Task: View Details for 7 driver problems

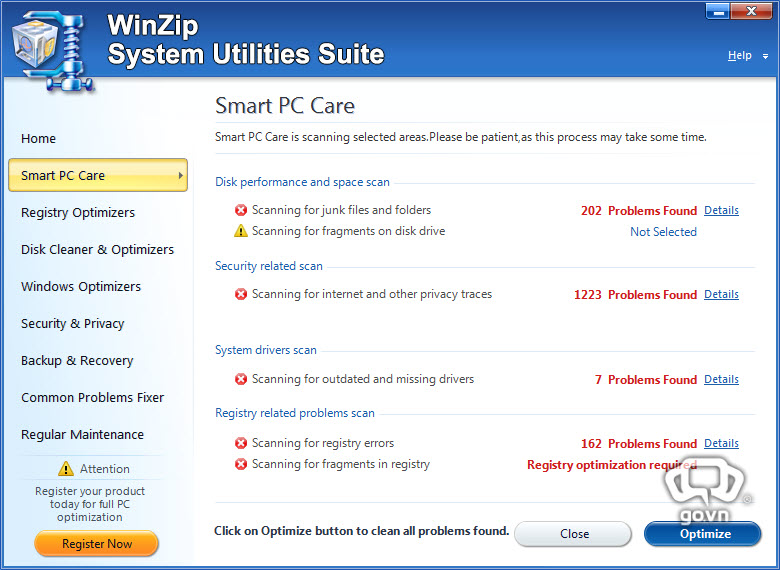Action: pos(721,380)
